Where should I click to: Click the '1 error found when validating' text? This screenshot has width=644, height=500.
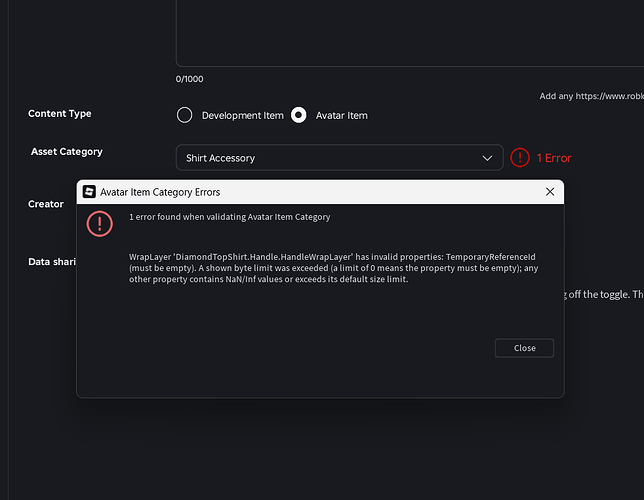230,217
